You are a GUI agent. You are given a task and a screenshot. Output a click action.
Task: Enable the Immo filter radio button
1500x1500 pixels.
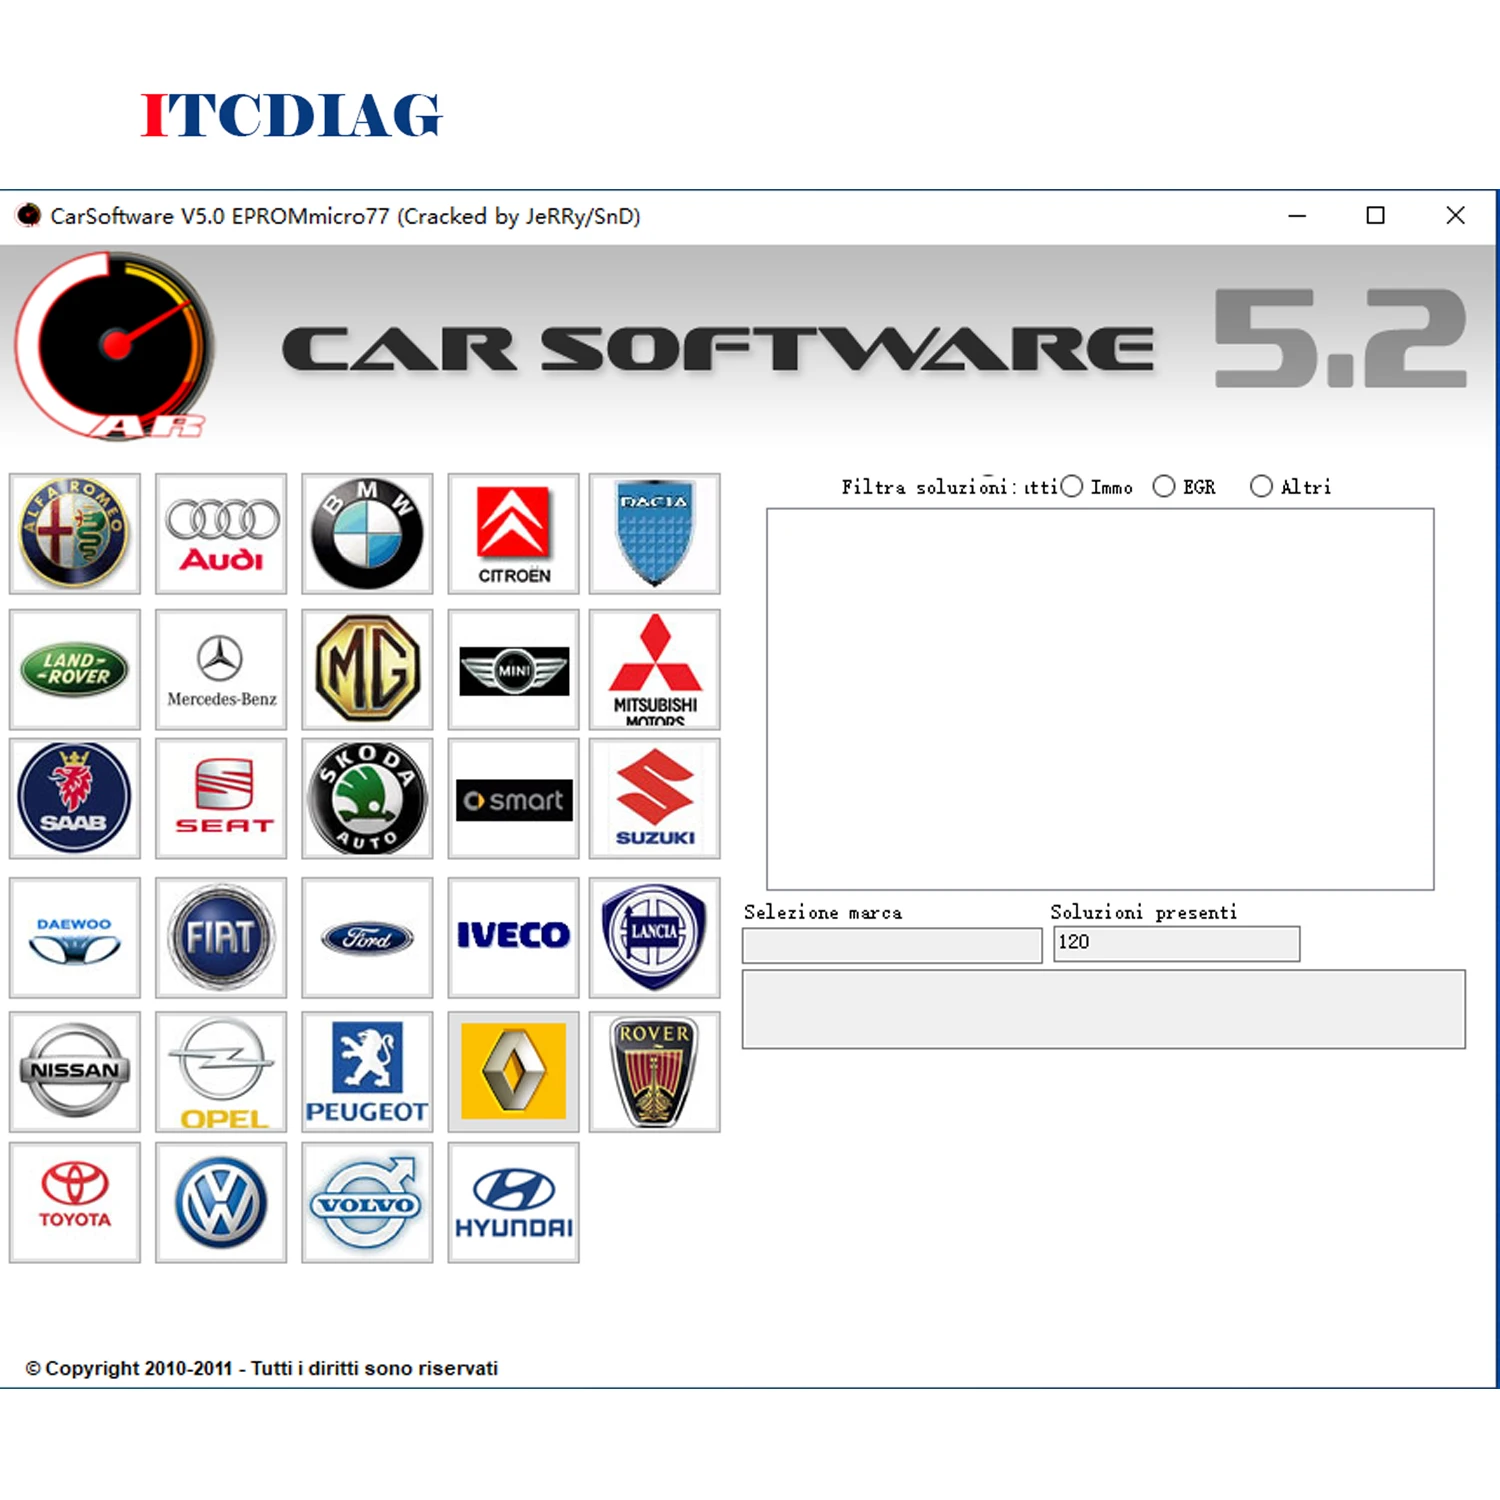pos(1072,487)
